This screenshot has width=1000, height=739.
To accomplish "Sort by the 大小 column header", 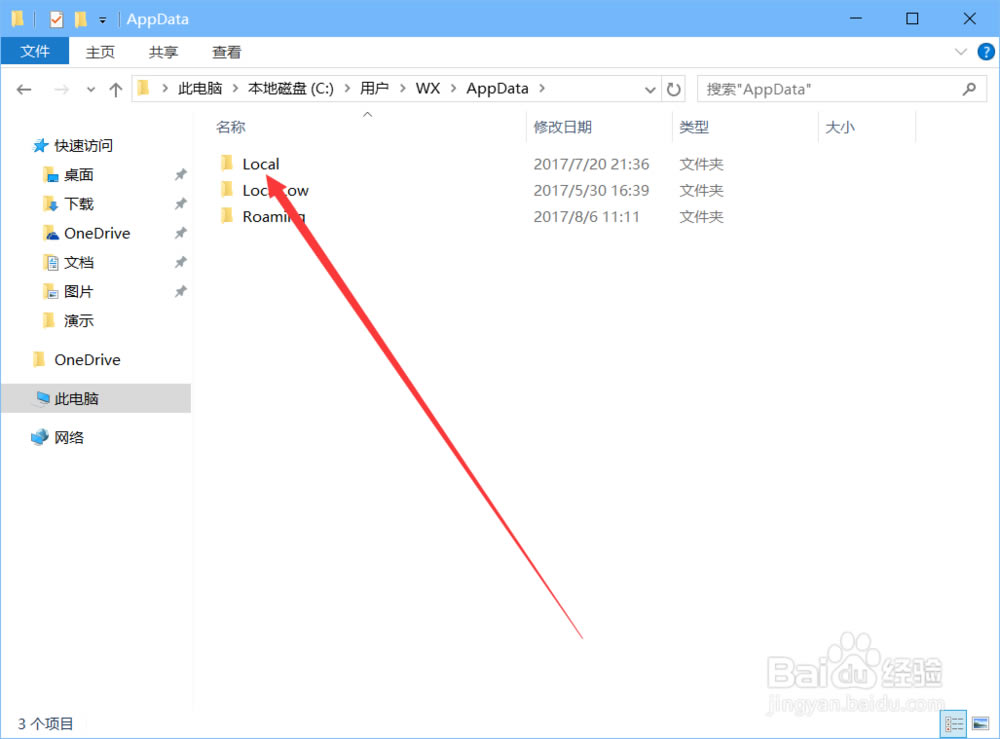I will click(x=840, y=127).
